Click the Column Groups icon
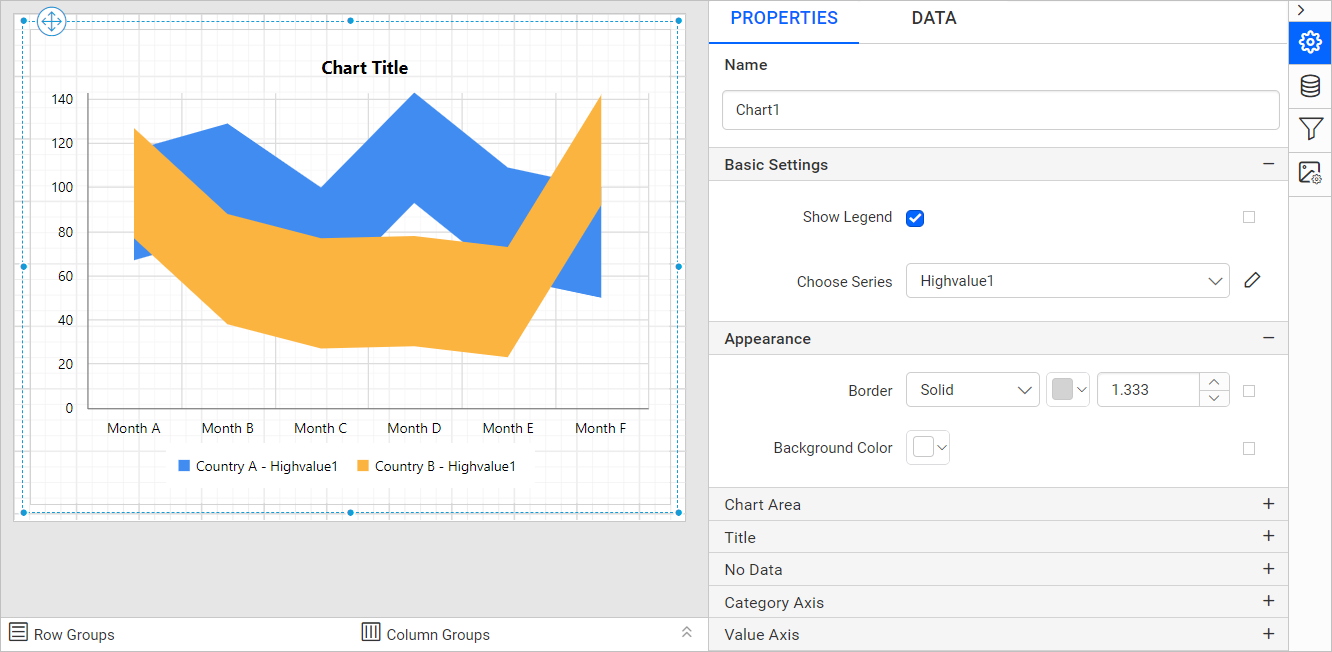This screenshot has width=1332, height=652. click(x=371, y=632)
